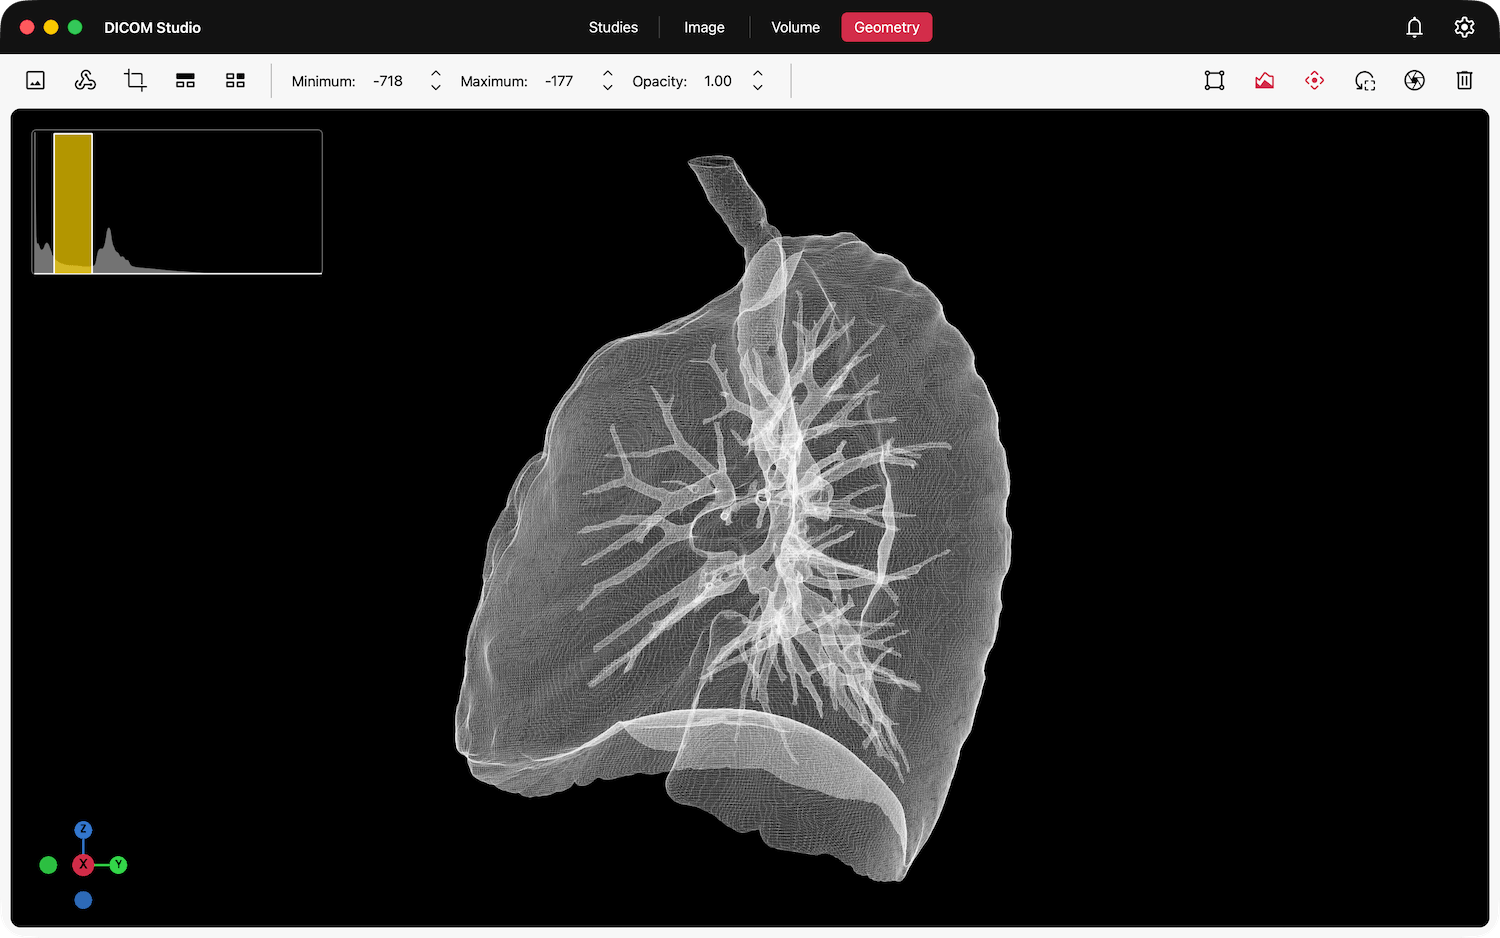Click the Minimum value field showing -718
Screen dimensions: 1500x938
pyautogui.click(x=388, y=81)
